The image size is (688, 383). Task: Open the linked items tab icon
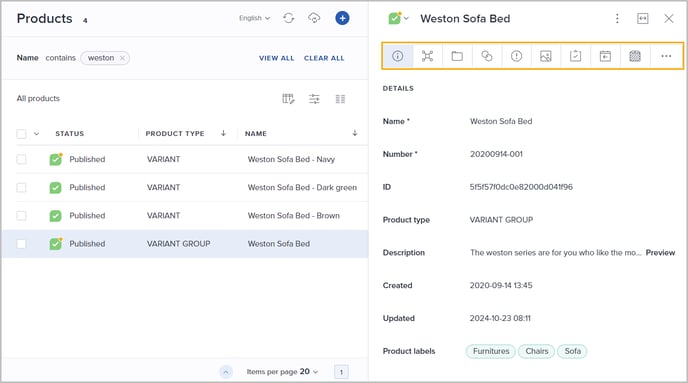(x=487, y=56)
